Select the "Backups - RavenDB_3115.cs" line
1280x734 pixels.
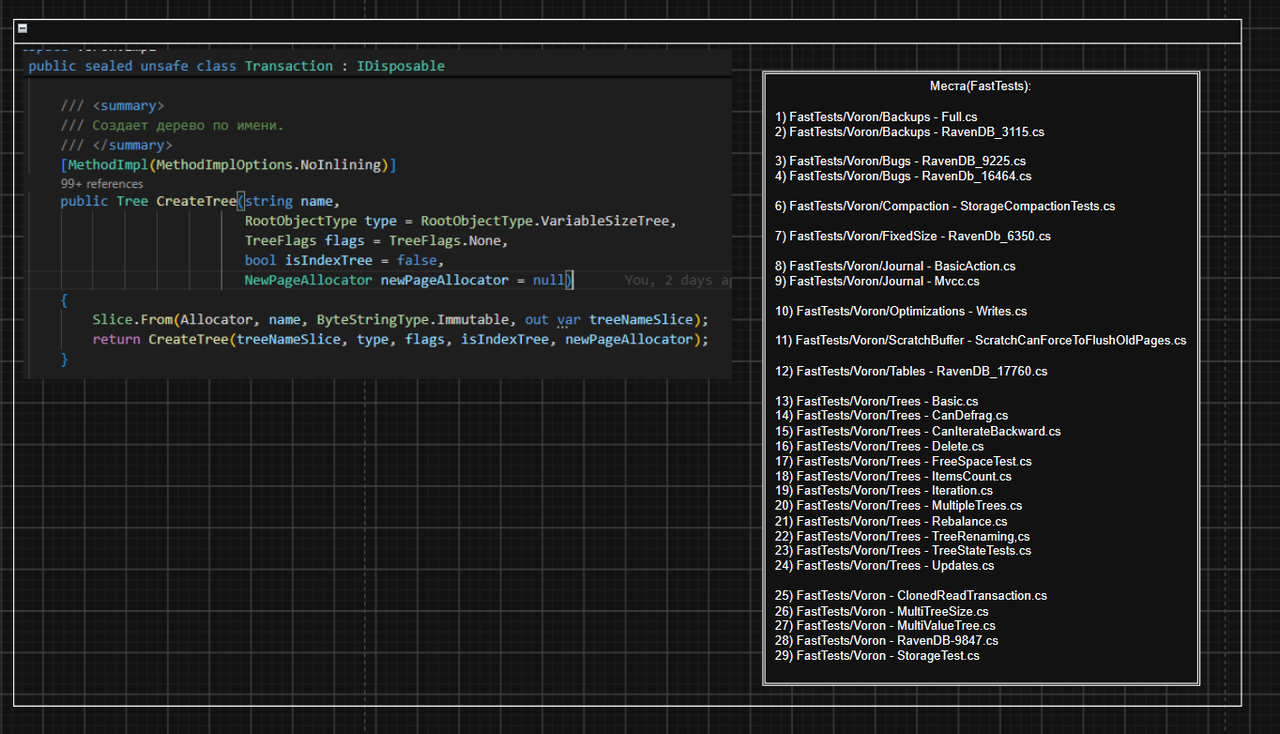pos(910,132)
